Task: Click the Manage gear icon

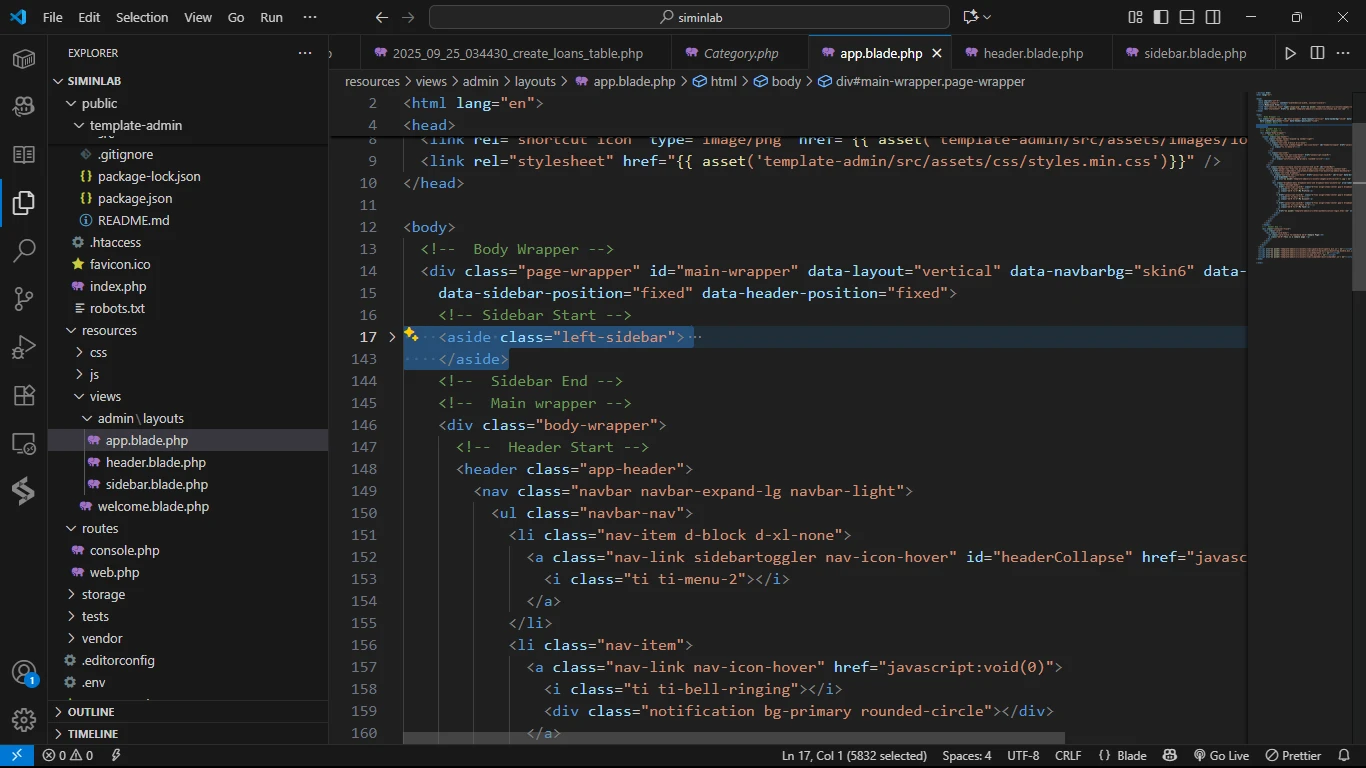Action: [24, 720]
